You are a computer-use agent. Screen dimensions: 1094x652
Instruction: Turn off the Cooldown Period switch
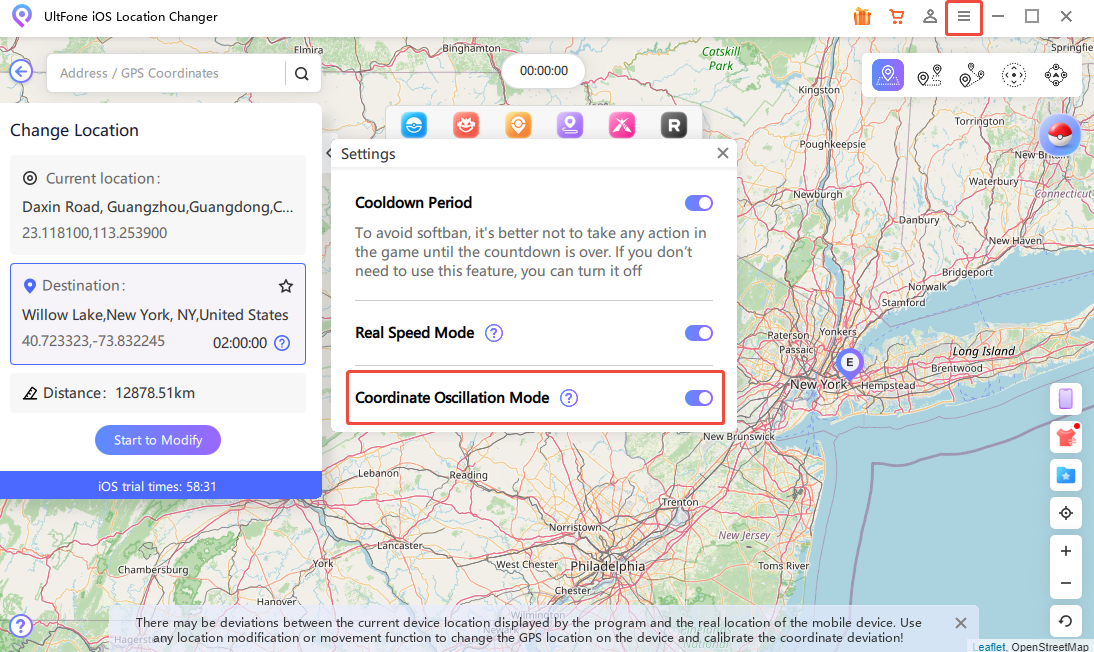tap(698, 203)
